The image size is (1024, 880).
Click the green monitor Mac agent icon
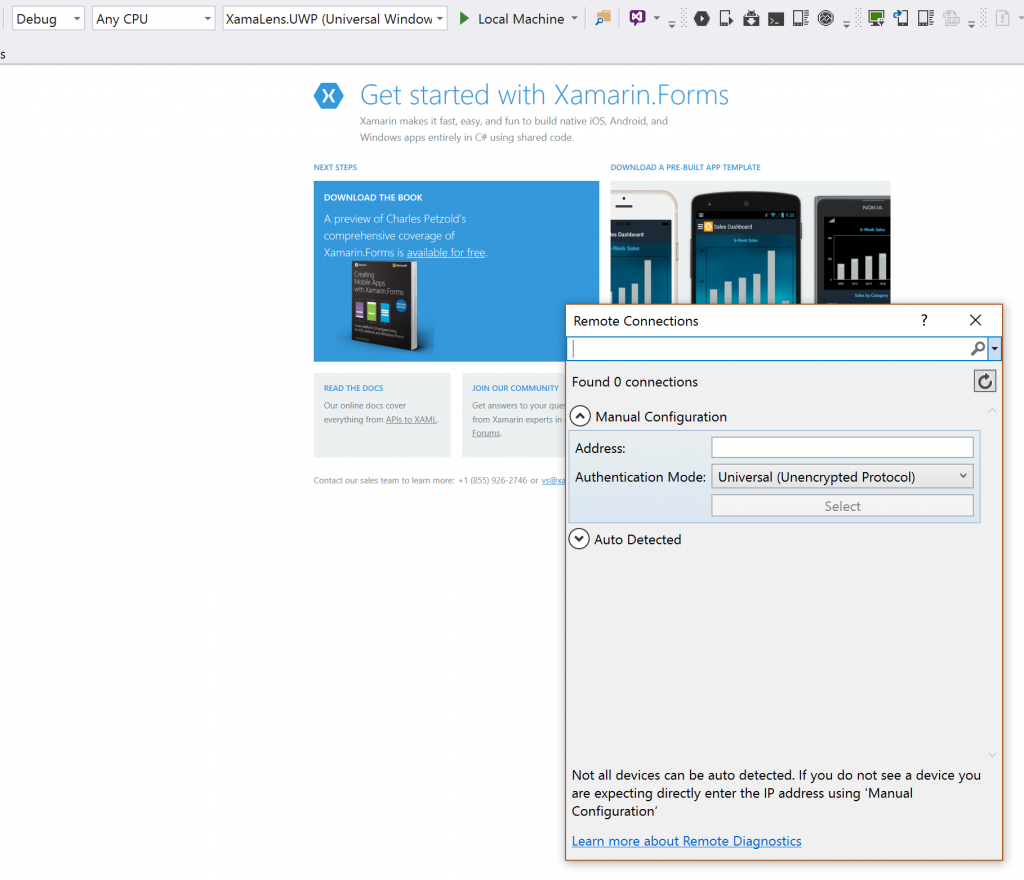point(876,18)
